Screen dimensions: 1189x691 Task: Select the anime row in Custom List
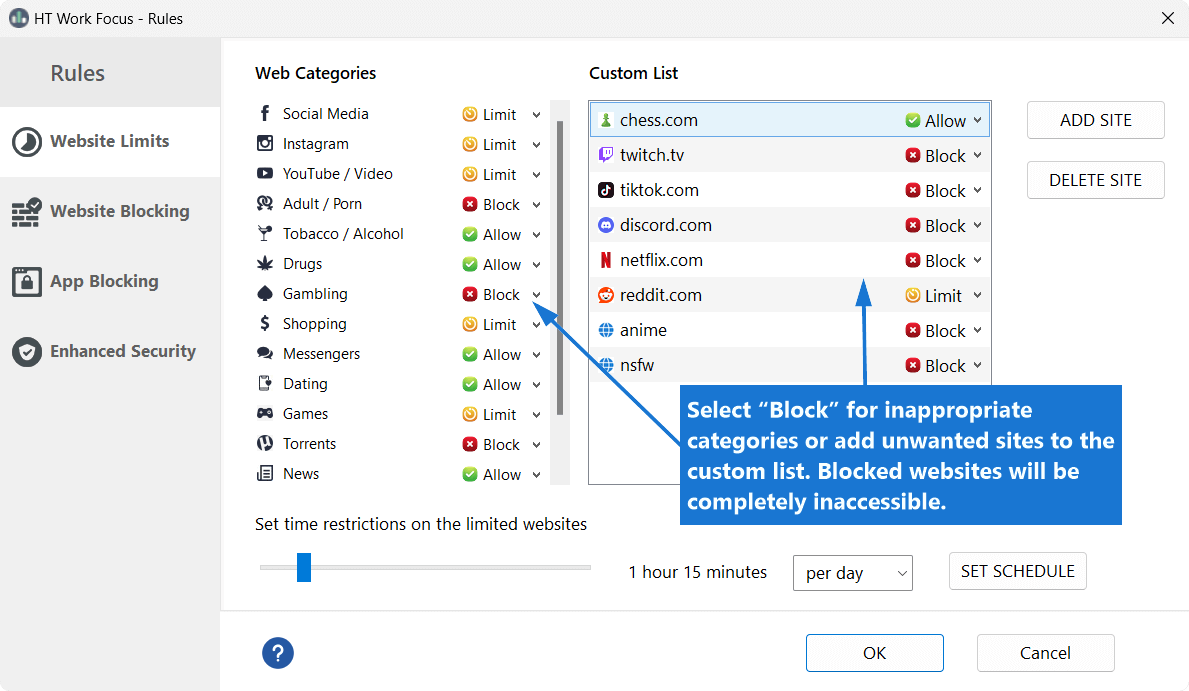pos(789,330)
